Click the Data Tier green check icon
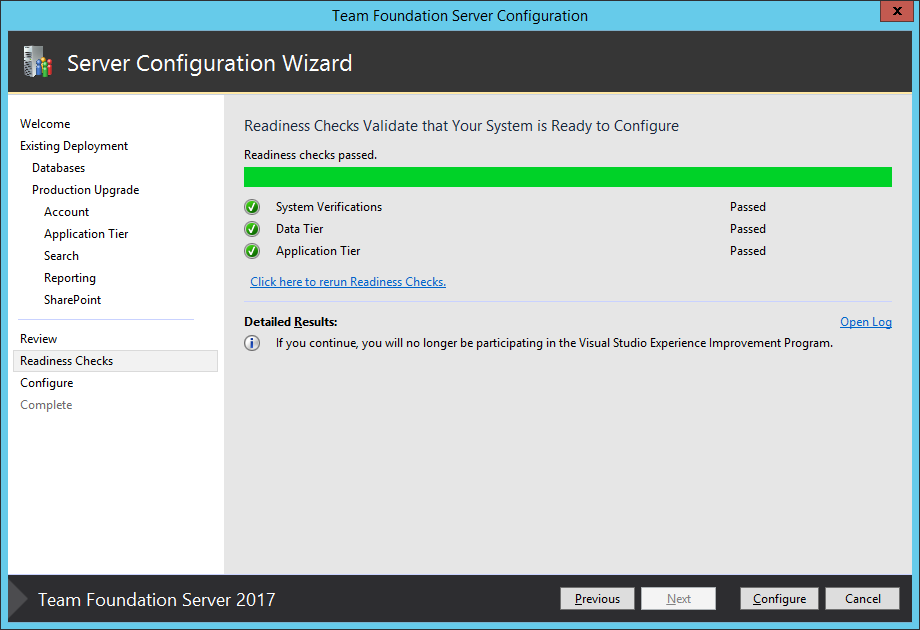The width and height of the screenshot is (920, 630). (x=252, y=229)
